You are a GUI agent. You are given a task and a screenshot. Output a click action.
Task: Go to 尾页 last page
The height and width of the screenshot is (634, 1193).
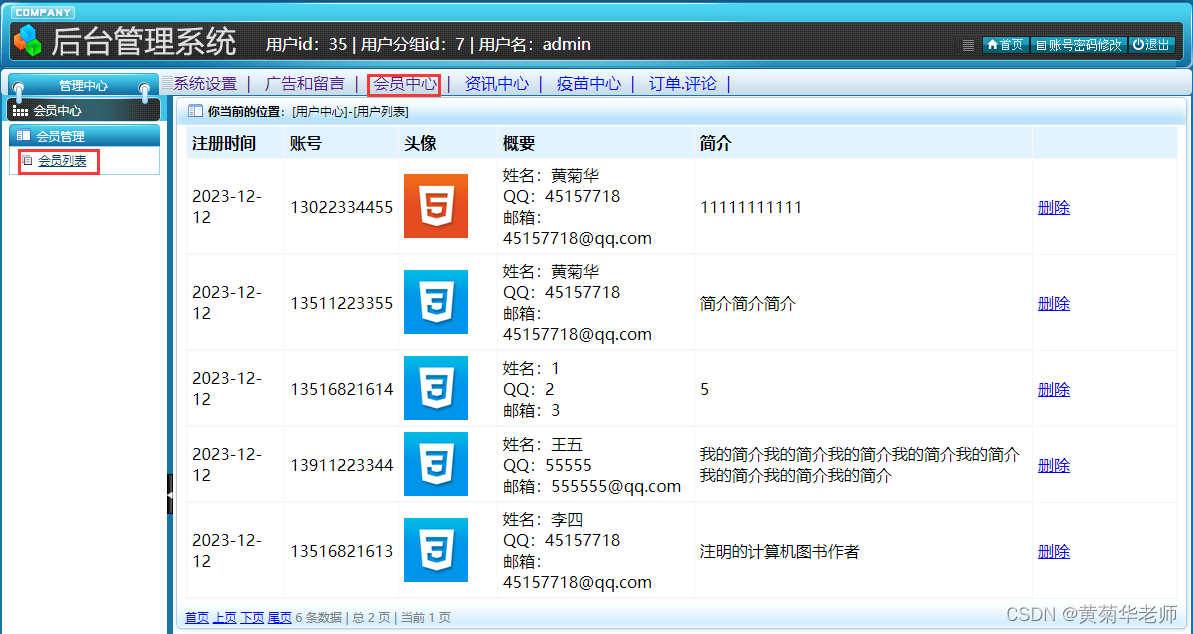pyautogui.click(x=279, y=617)
